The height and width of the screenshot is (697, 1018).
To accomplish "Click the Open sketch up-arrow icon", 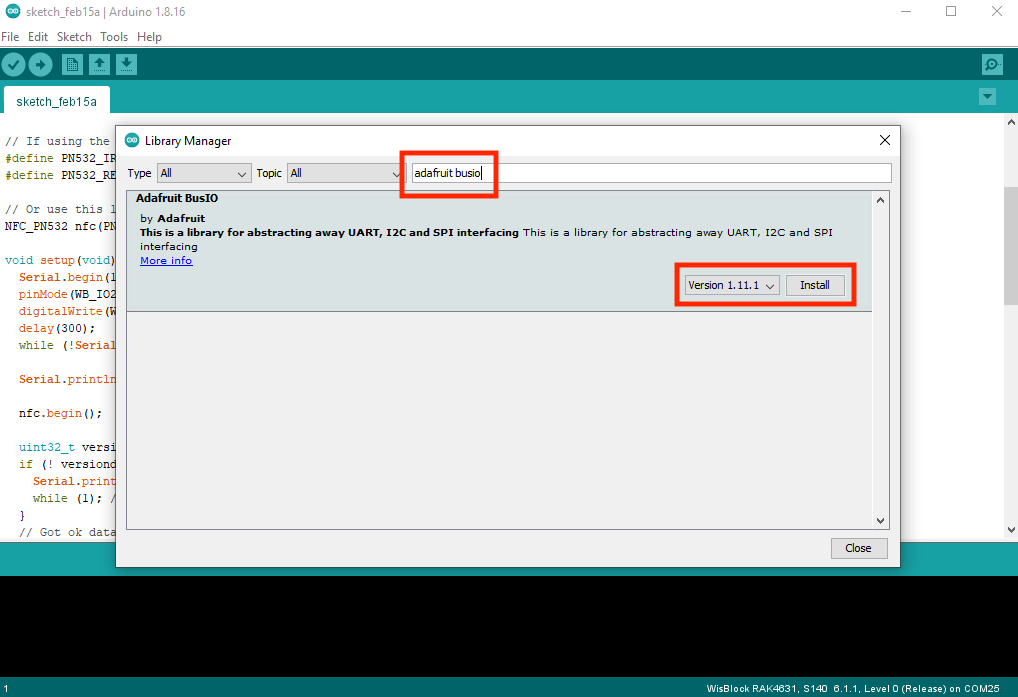I will click(99, 64).
